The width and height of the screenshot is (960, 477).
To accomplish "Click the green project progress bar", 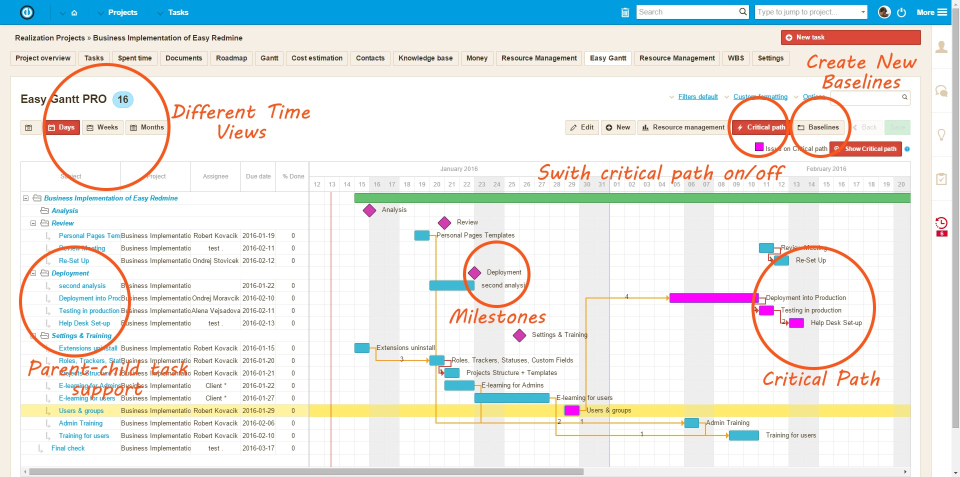I will point(632,198).
